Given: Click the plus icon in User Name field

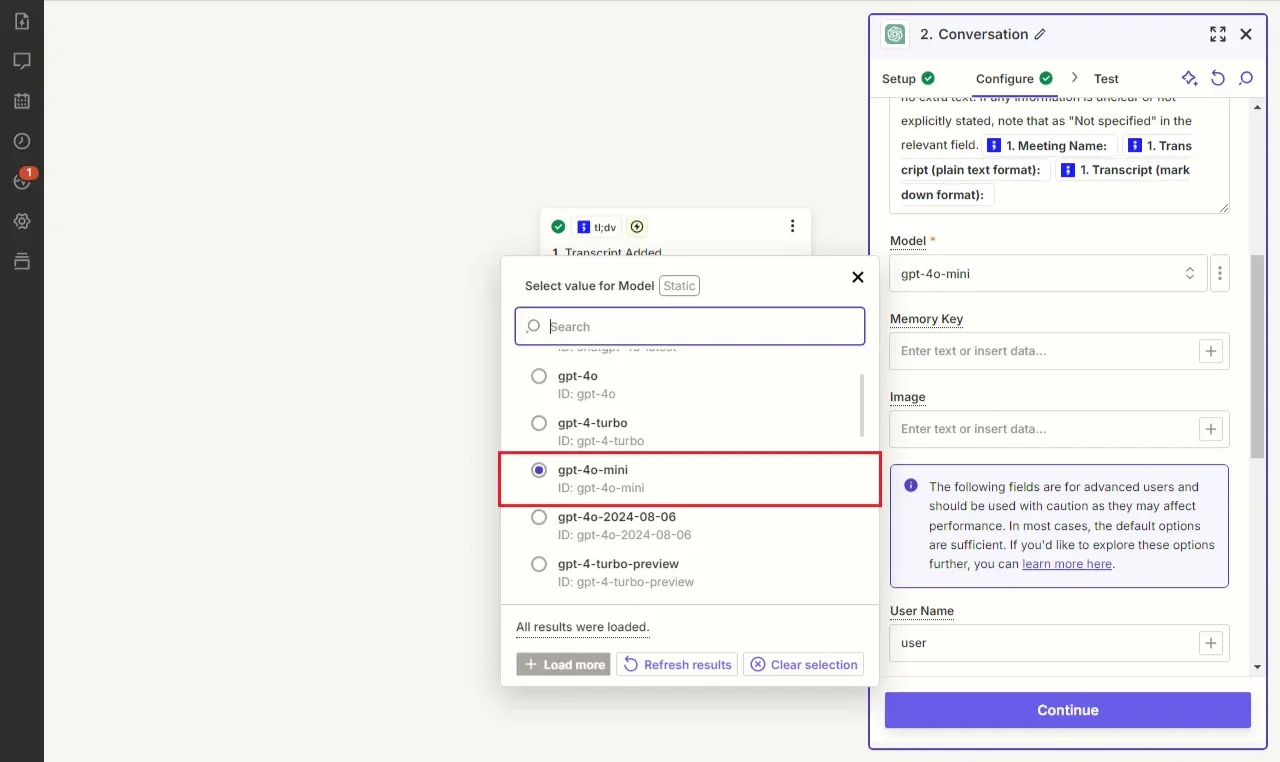Looking at the screenshot, I should pos(1211,643).
